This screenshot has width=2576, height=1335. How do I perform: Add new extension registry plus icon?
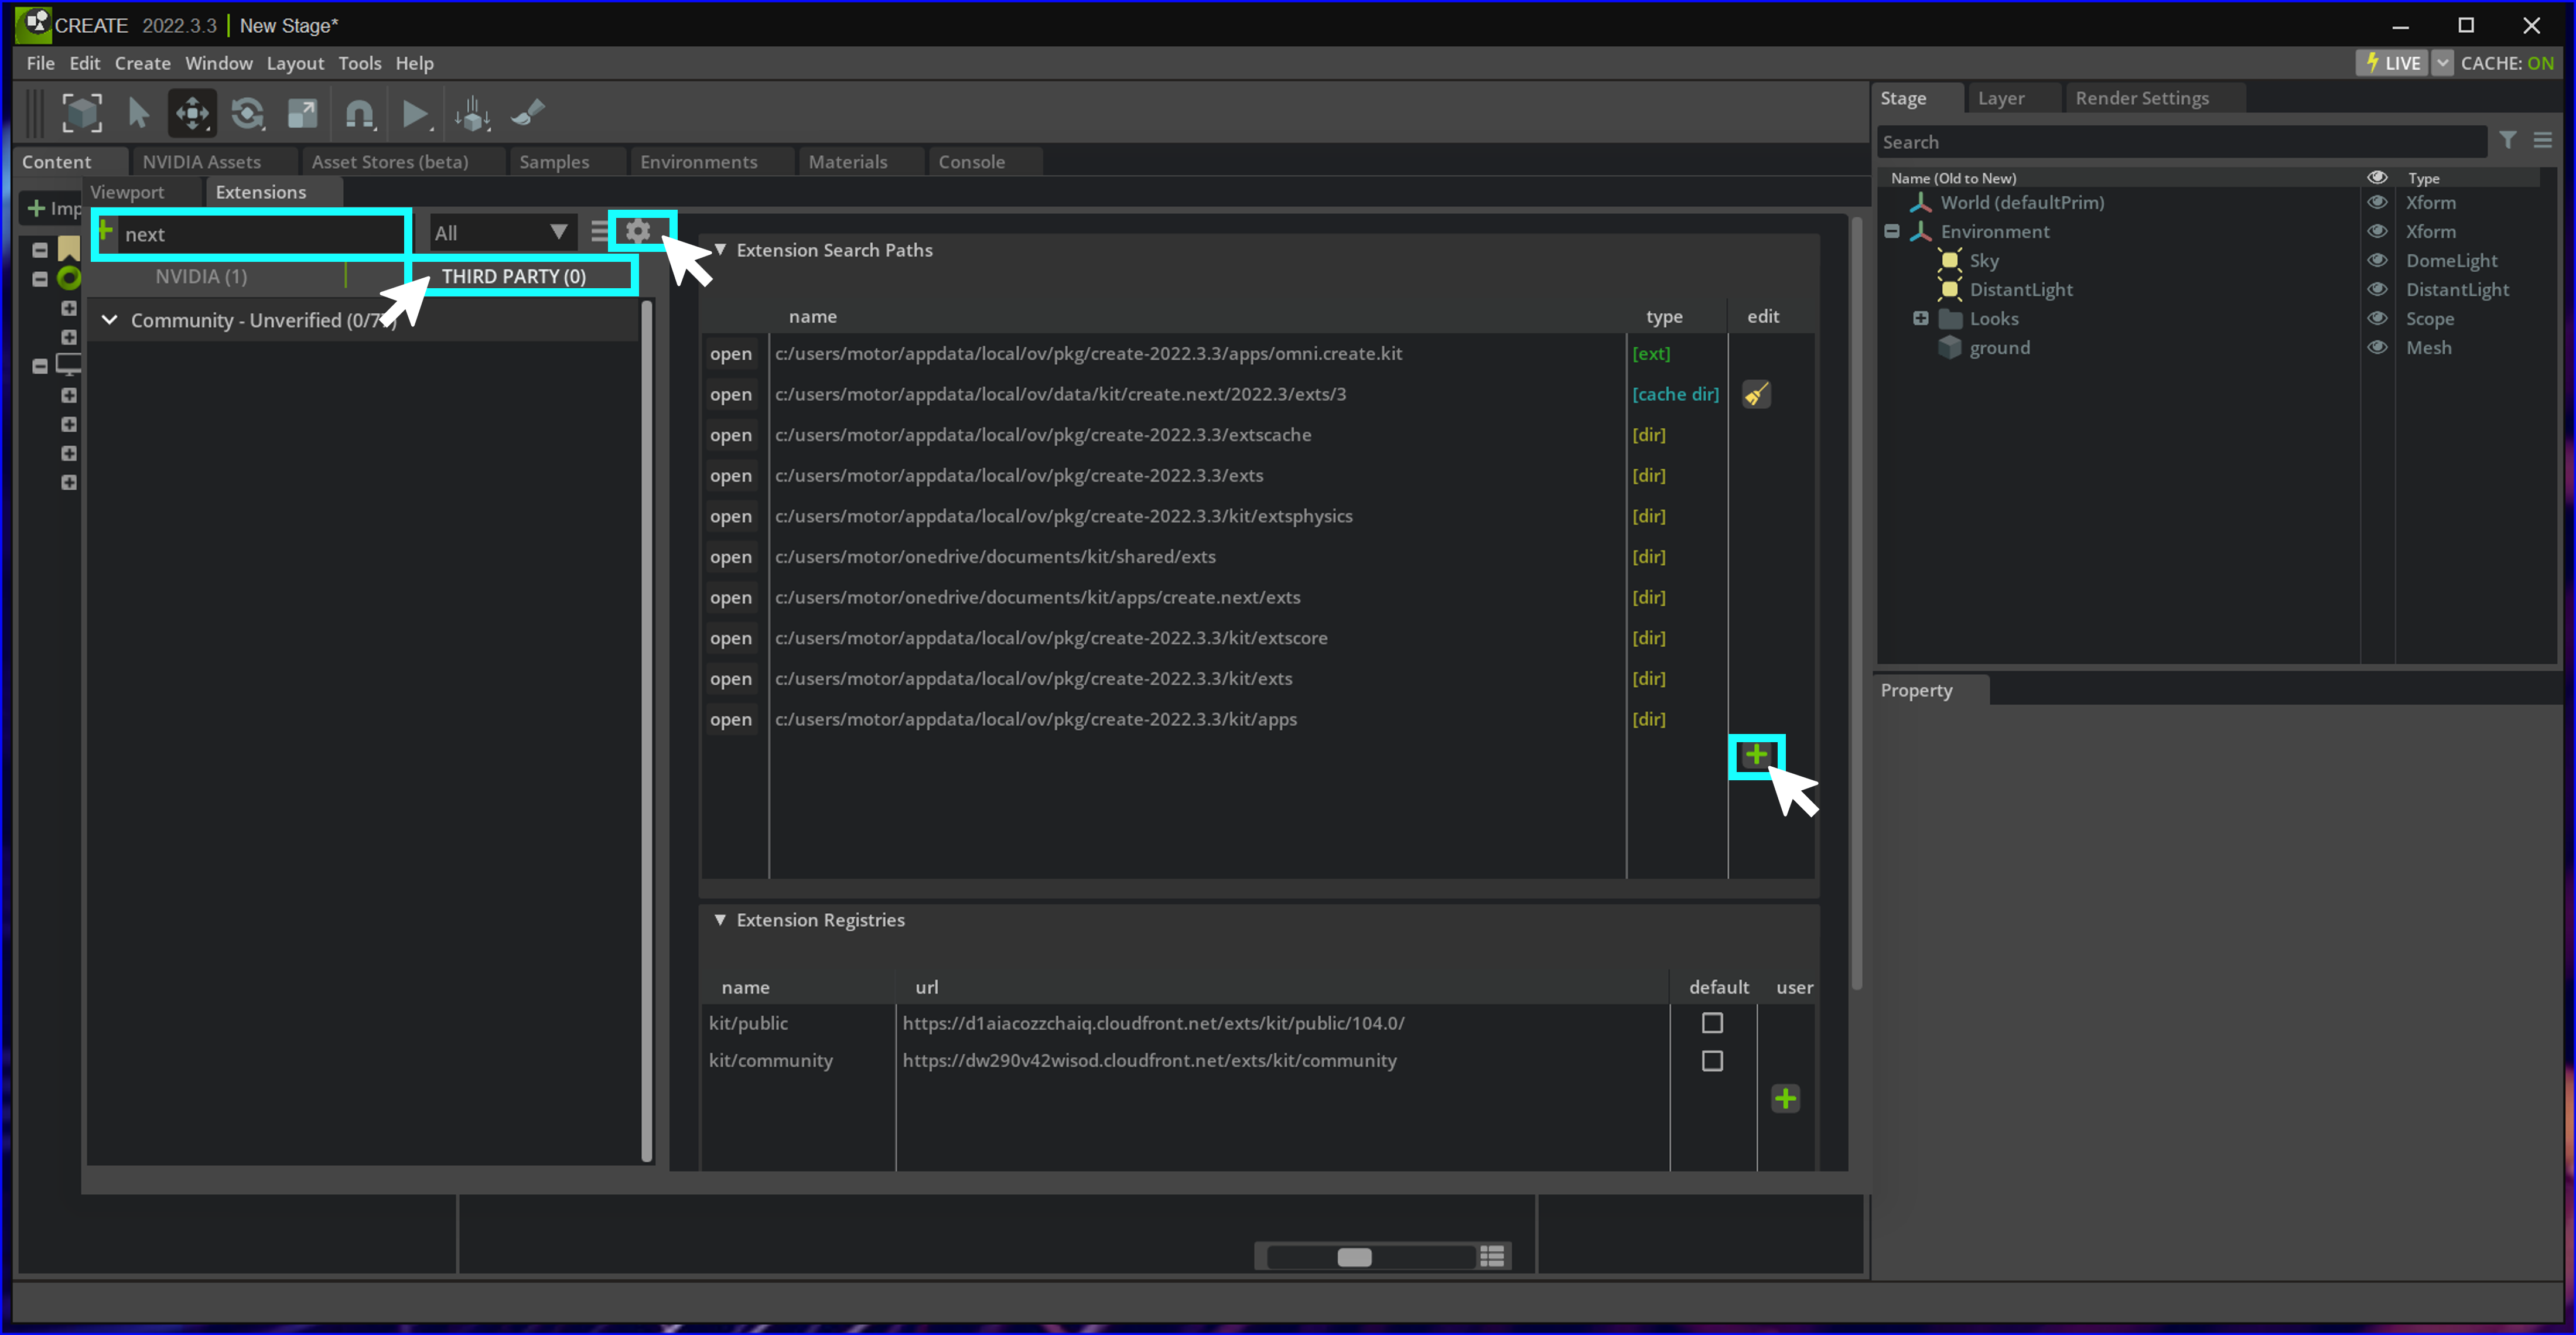coord(1785,1099)
